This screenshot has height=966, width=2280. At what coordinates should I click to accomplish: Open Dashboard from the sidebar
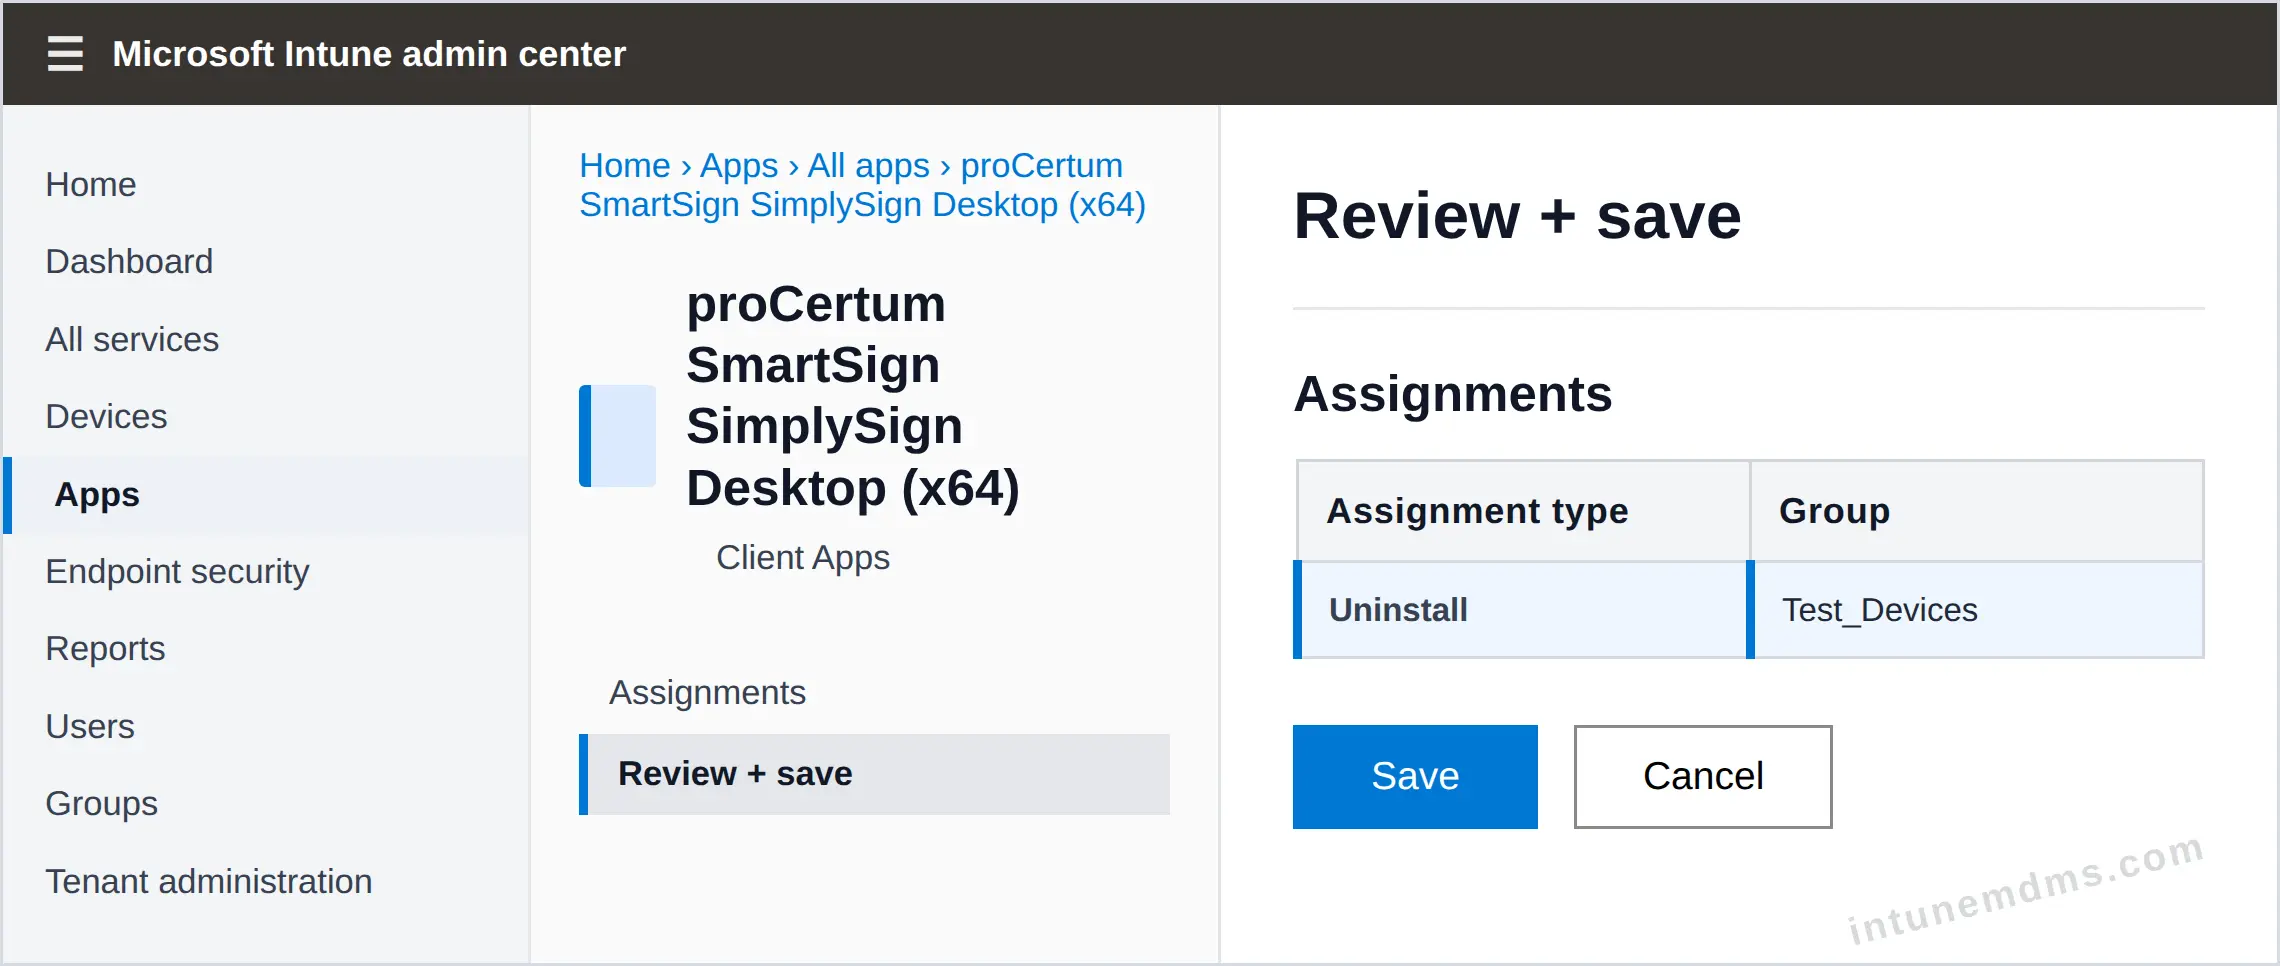tap(129, 261)
